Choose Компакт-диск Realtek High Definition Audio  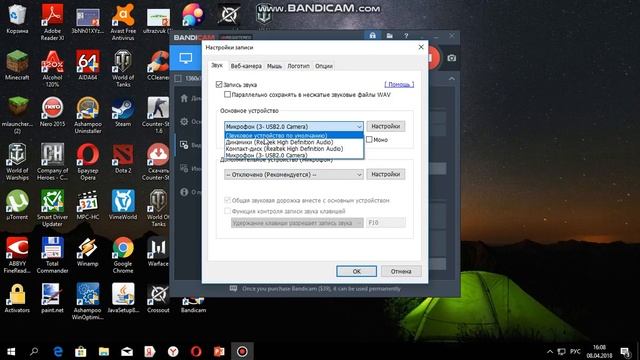[x=293, y=149]
